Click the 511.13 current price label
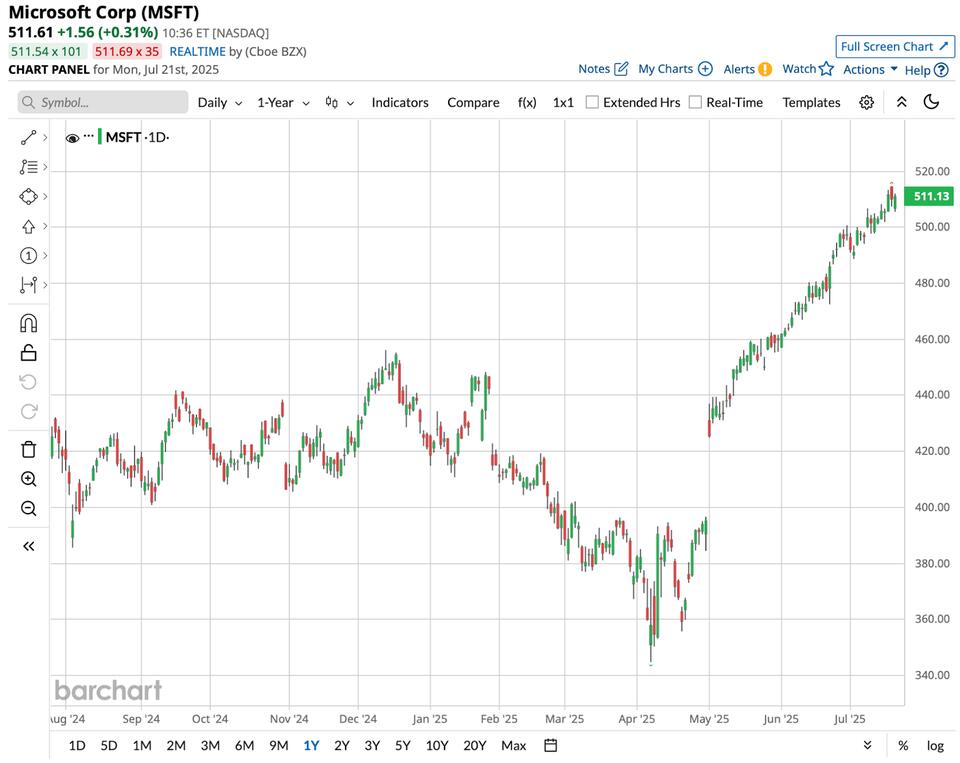The height and width of the screenshot is (763, 960). (x=929, y=196)
